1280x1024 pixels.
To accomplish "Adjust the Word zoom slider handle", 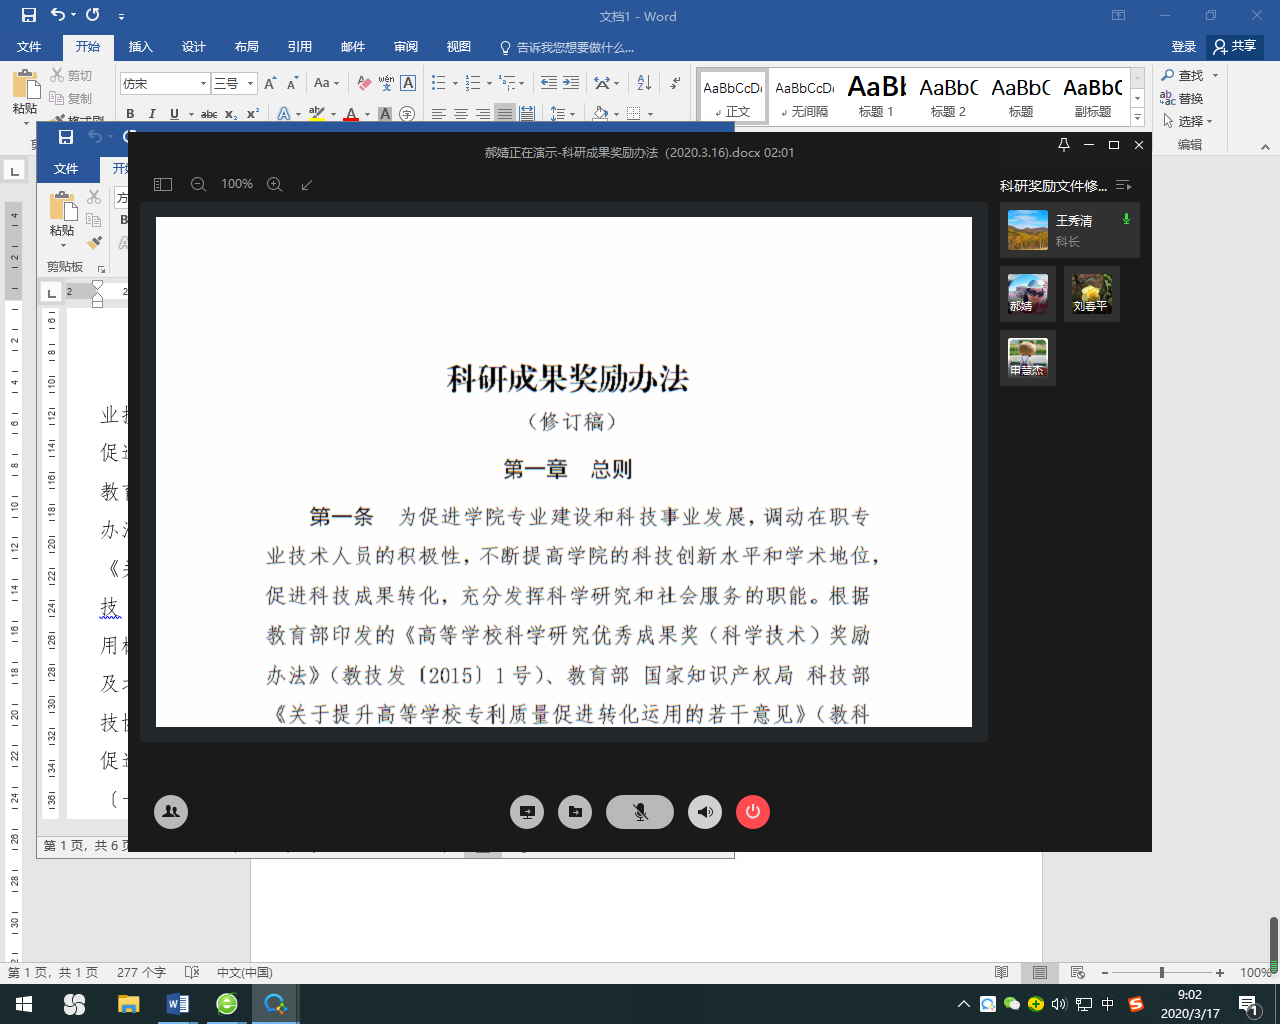I will click(x=1161, y=973).
